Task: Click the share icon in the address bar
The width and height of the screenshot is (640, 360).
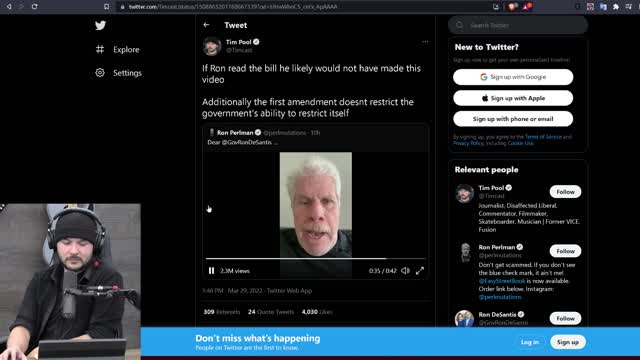Action: pos(496,7)
